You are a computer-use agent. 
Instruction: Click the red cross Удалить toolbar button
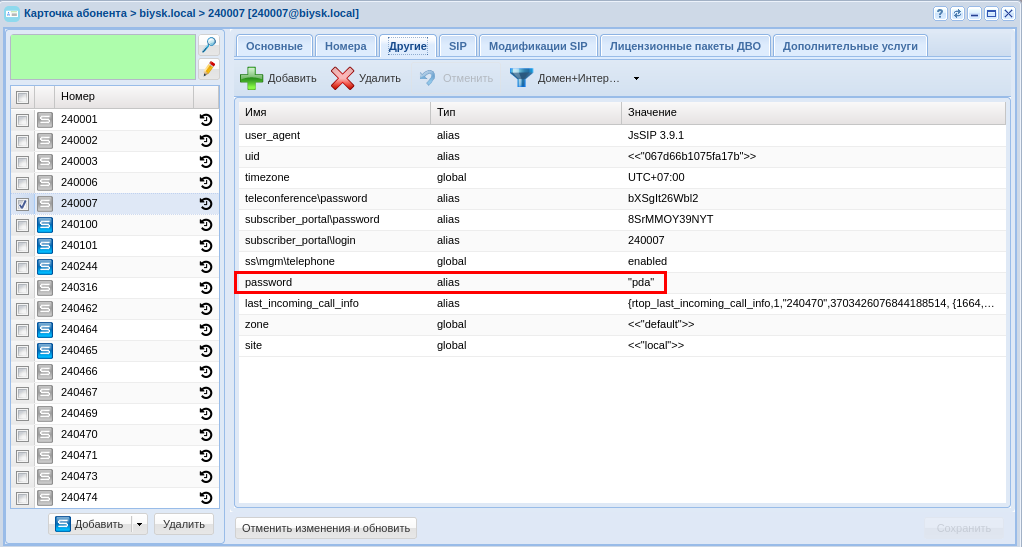[x=366, y=78]
